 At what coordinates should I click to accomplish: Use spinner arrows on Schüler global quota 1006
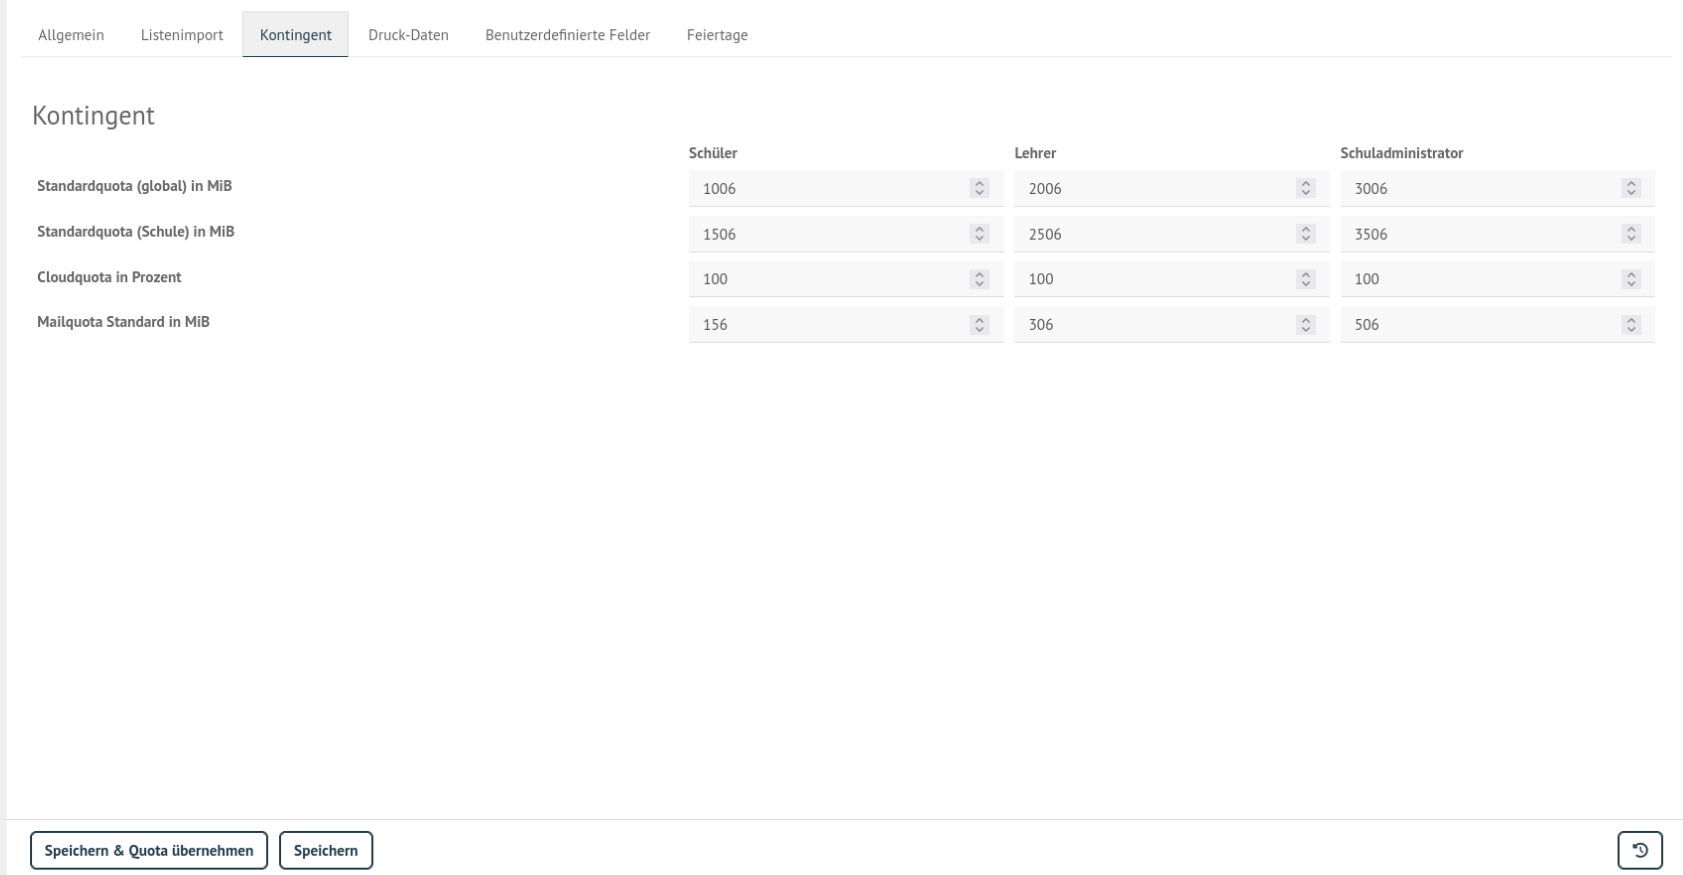point(980,188)
